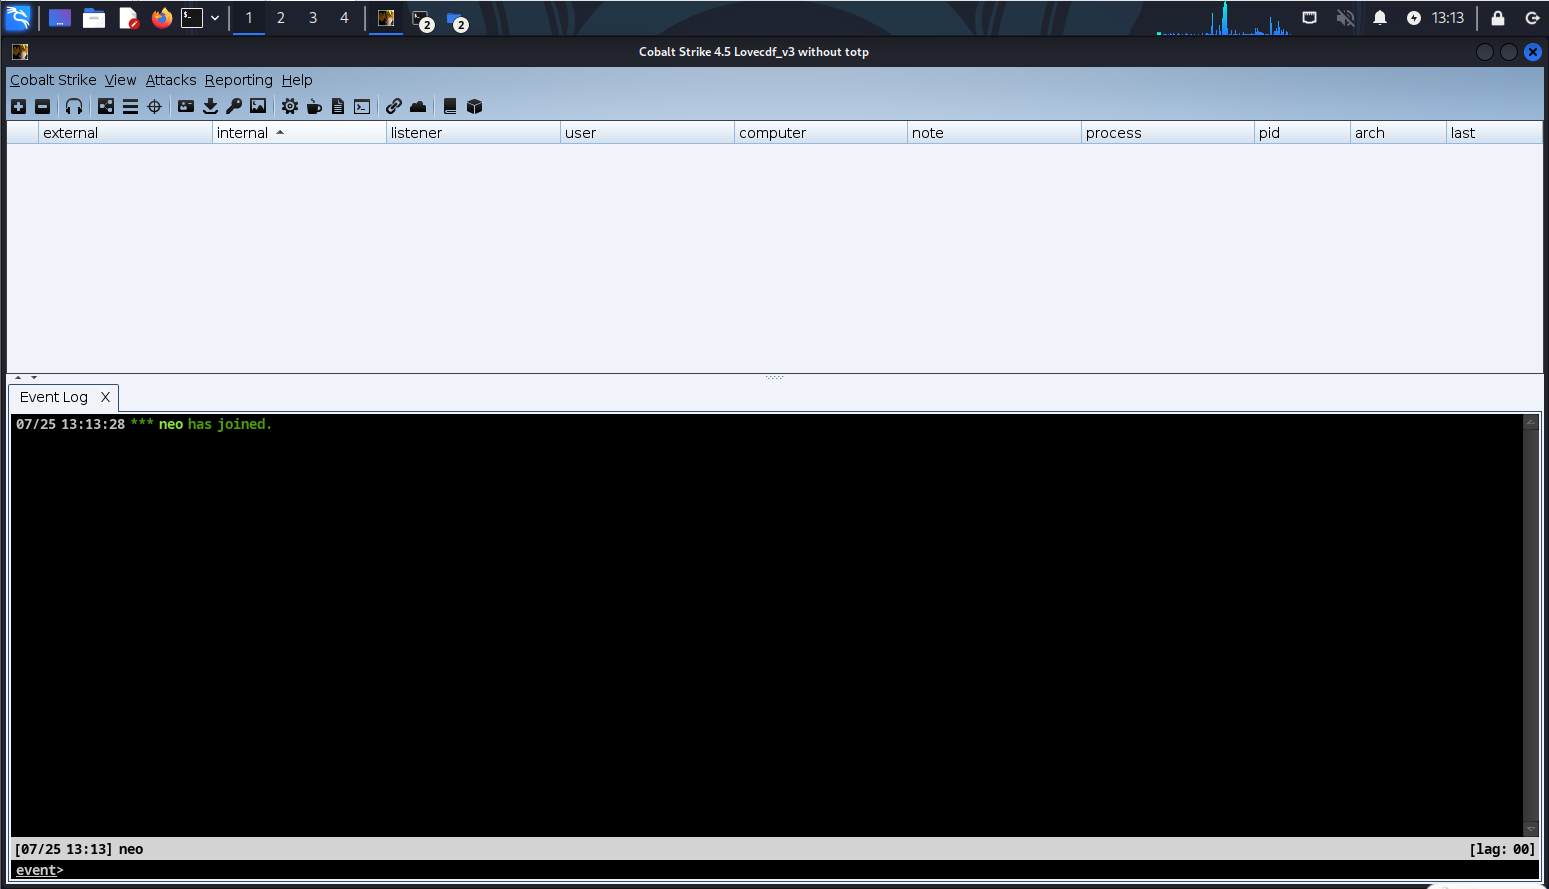Lock the screen with padlock icon
Screen dimensions: 1549x889
[x=1498, y=18]
